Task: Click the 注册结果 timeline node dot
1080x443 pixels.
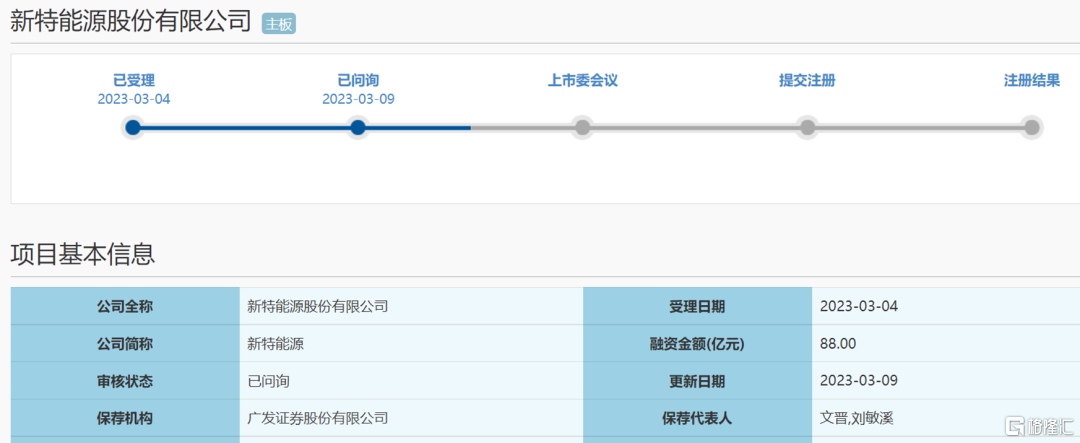Action: click(x=1032, y=127)
